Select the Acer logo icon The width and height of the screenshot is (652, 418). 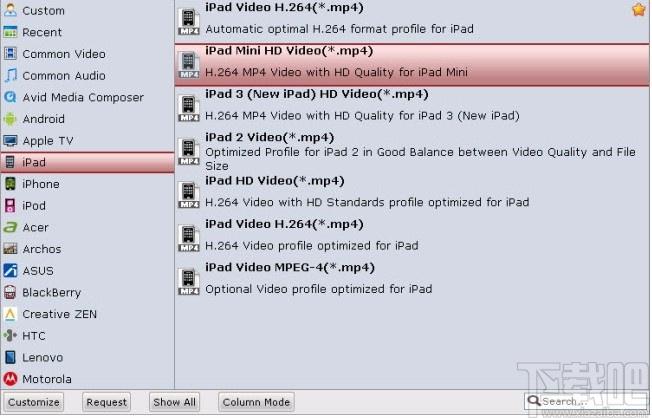[10, 227]
